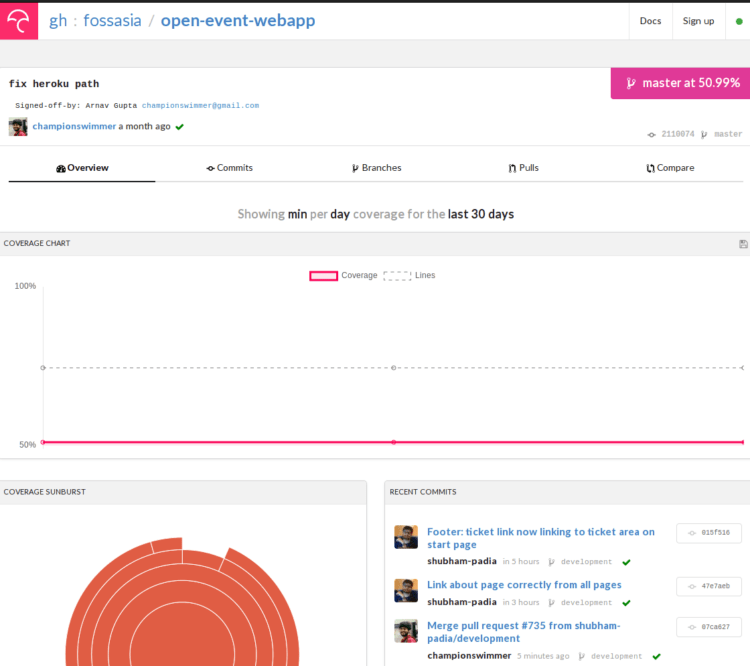Open the Codecov umbrella logo home
750x666 pixels.
(x=19, y=21)
